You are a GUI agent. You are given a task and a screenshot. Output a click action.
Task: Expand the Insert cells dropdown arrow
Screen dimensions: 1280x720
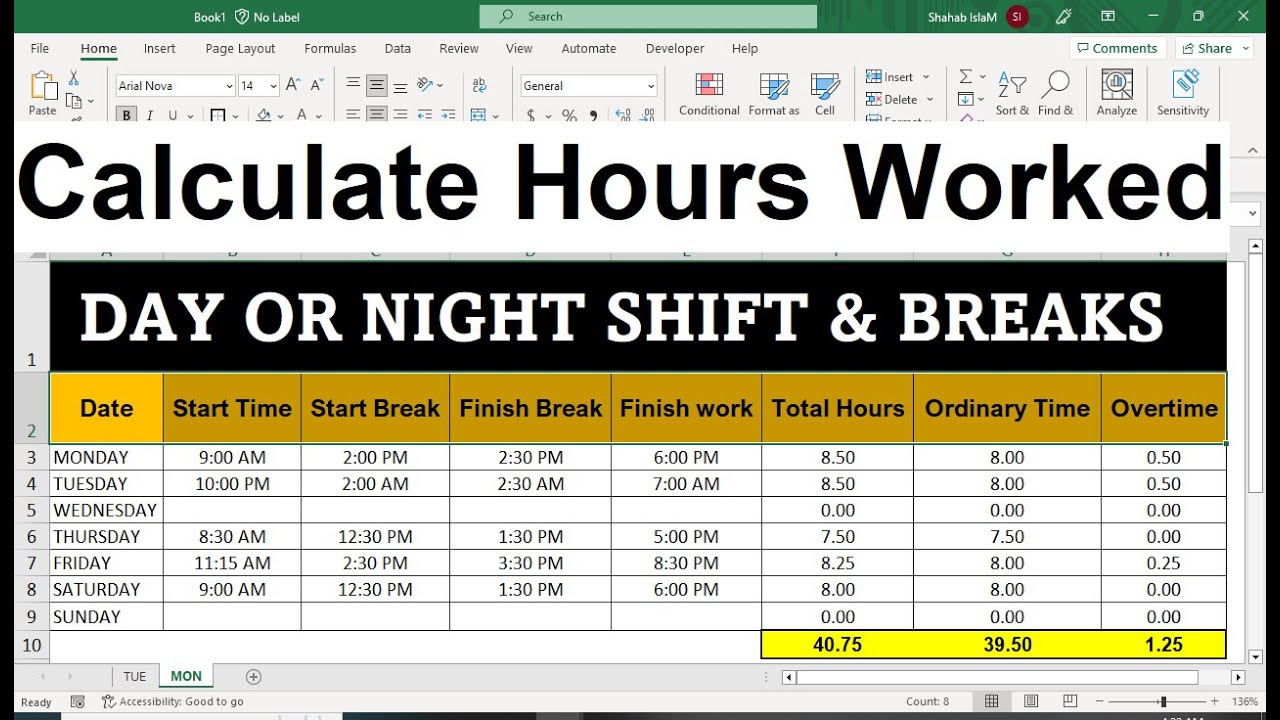926,77
